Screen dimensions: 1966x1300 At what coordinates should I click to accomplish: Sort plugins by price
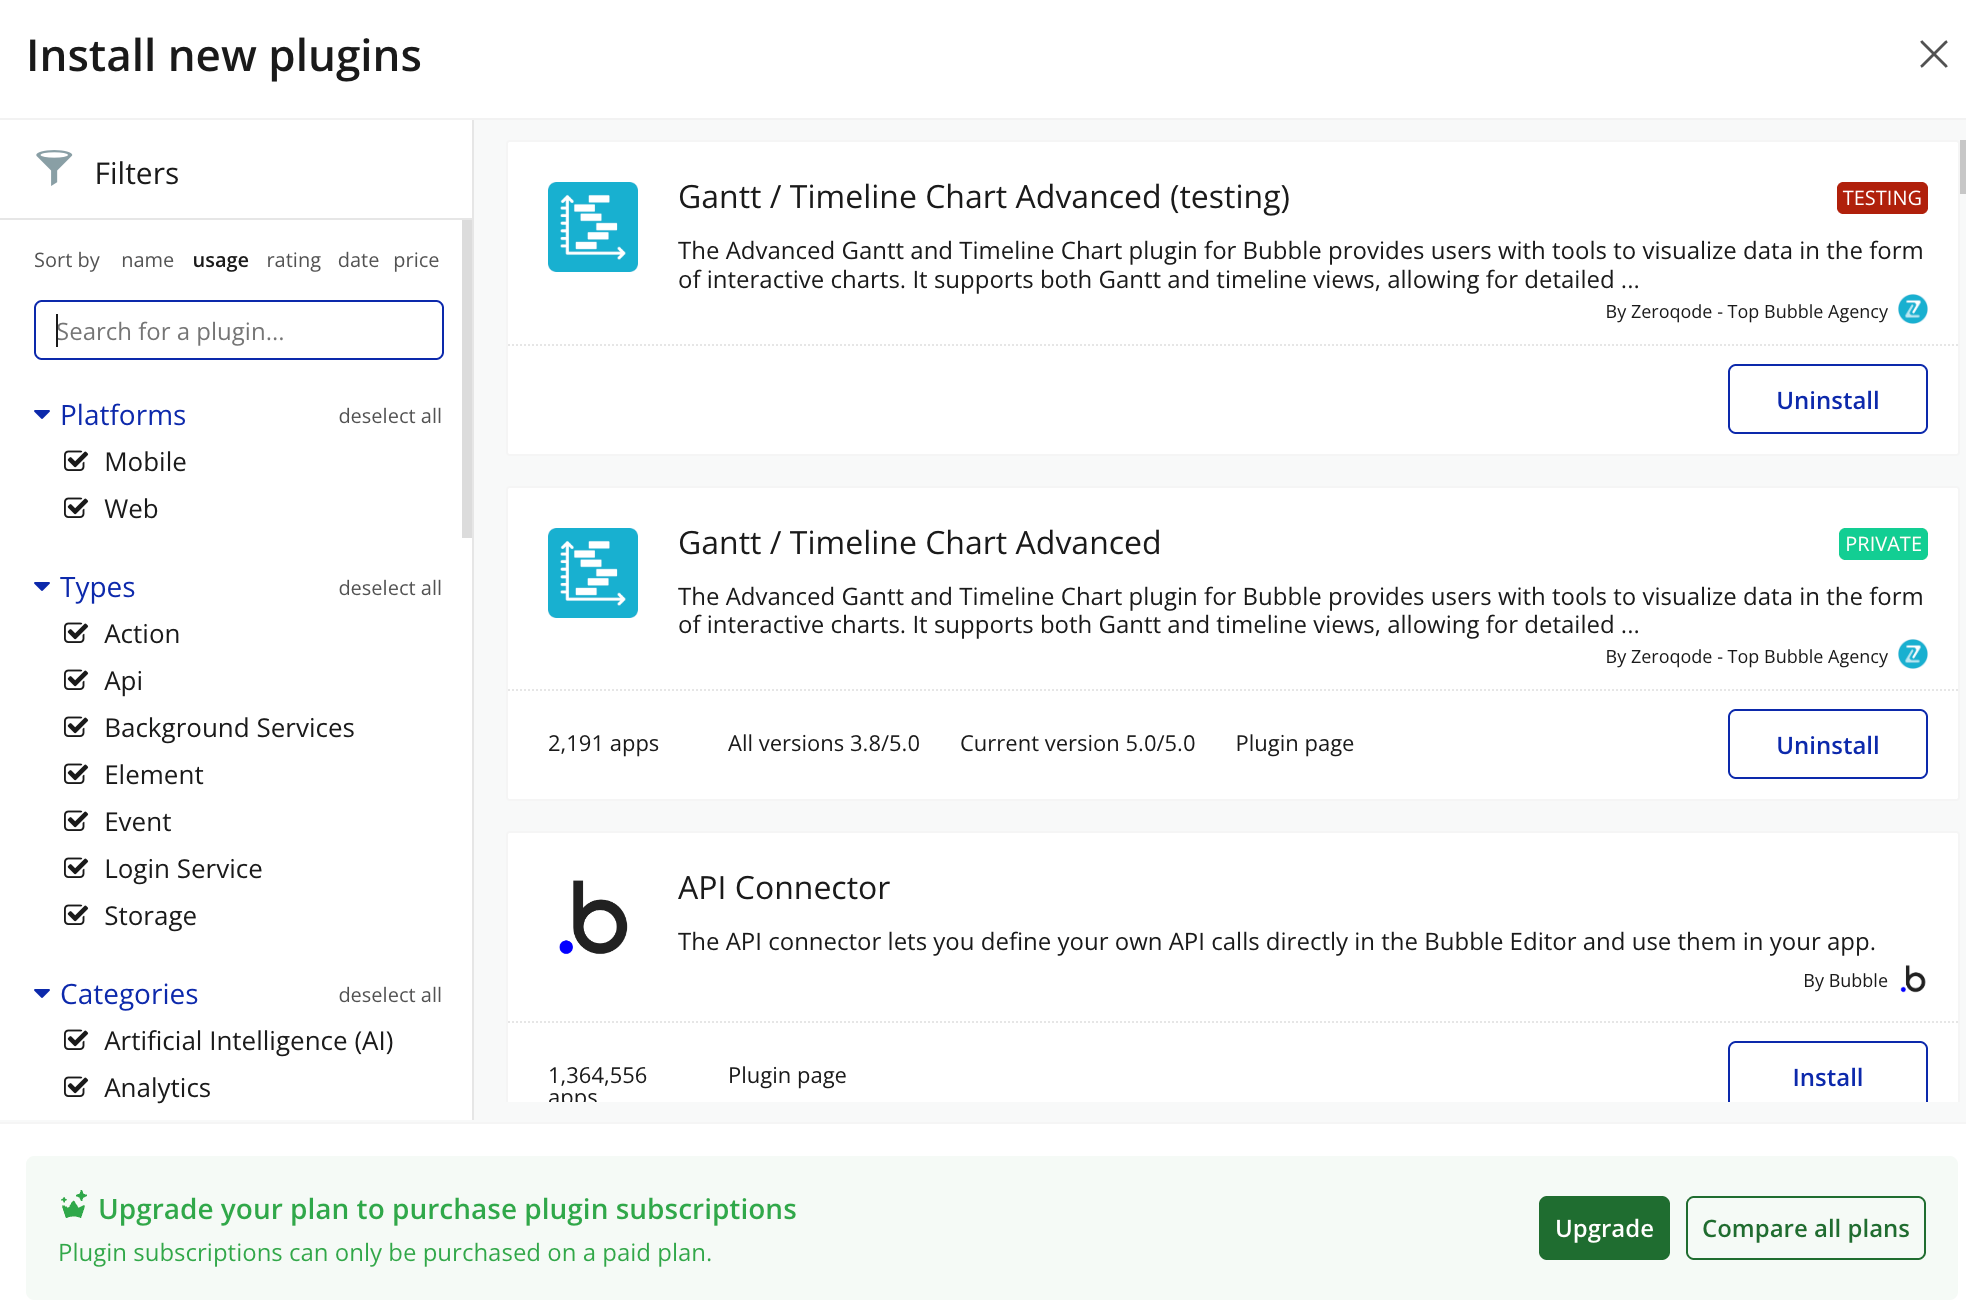(x=416, y=260)
